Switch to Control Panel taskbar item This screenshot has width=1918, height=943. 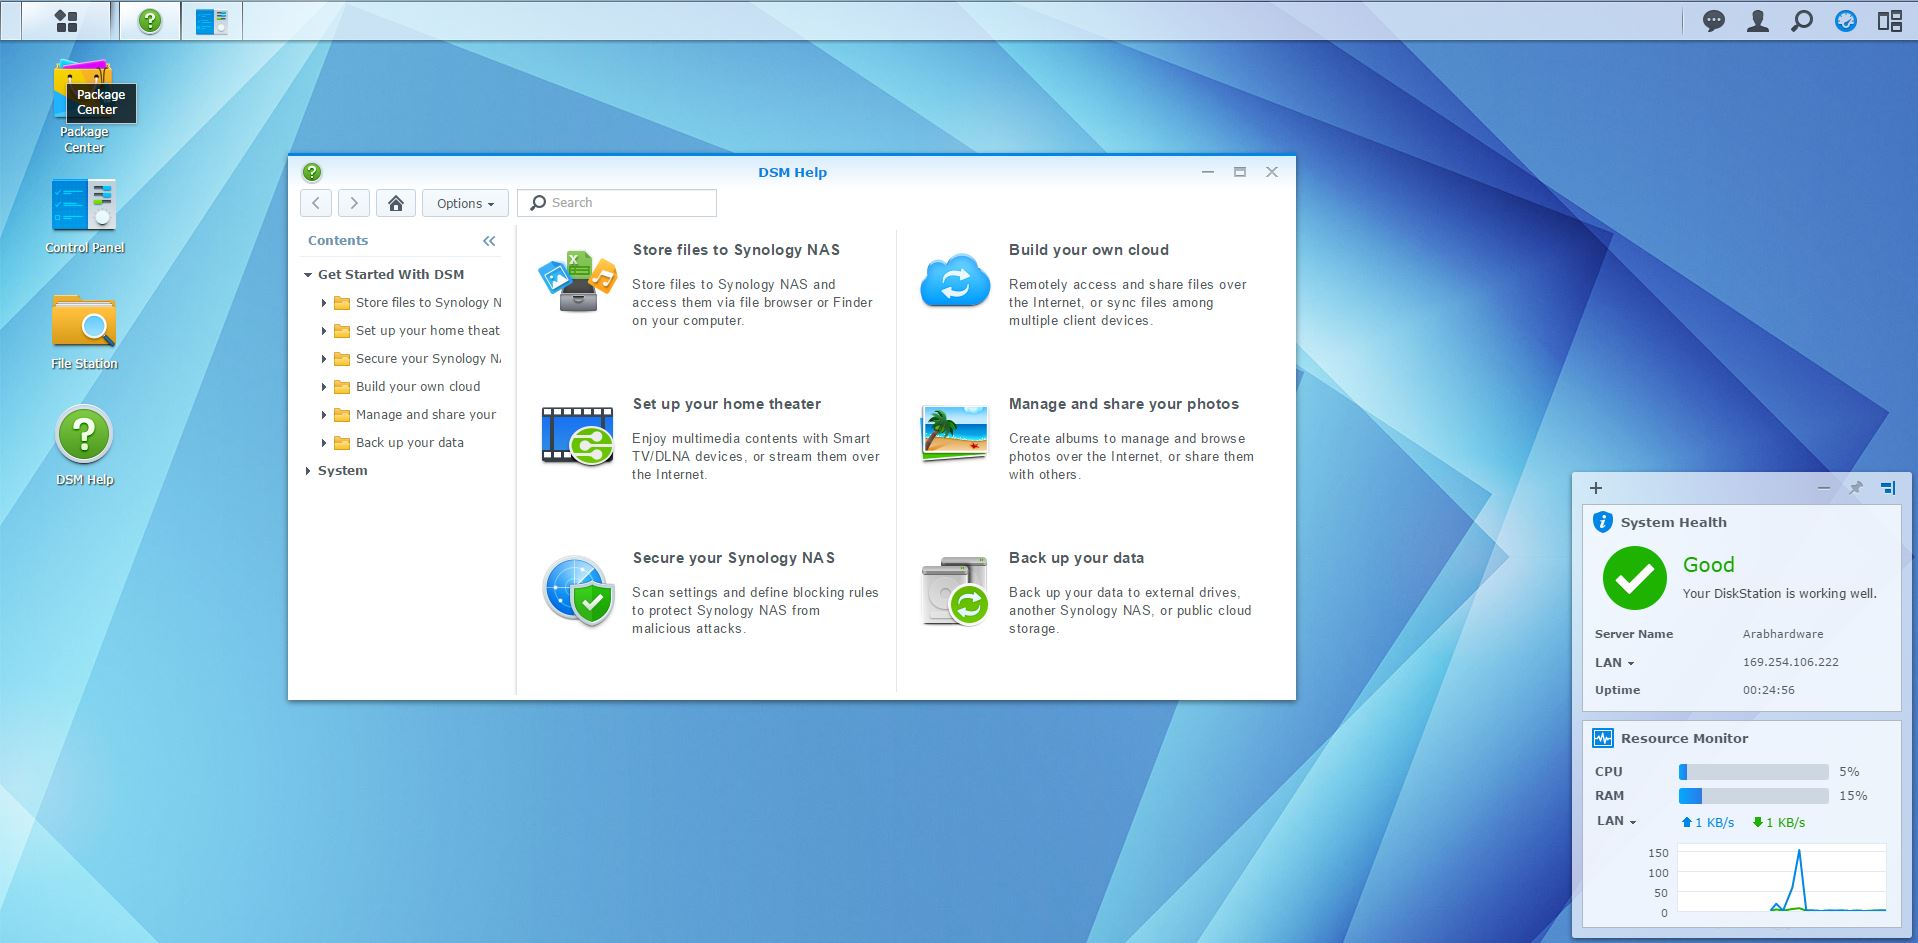211,21
